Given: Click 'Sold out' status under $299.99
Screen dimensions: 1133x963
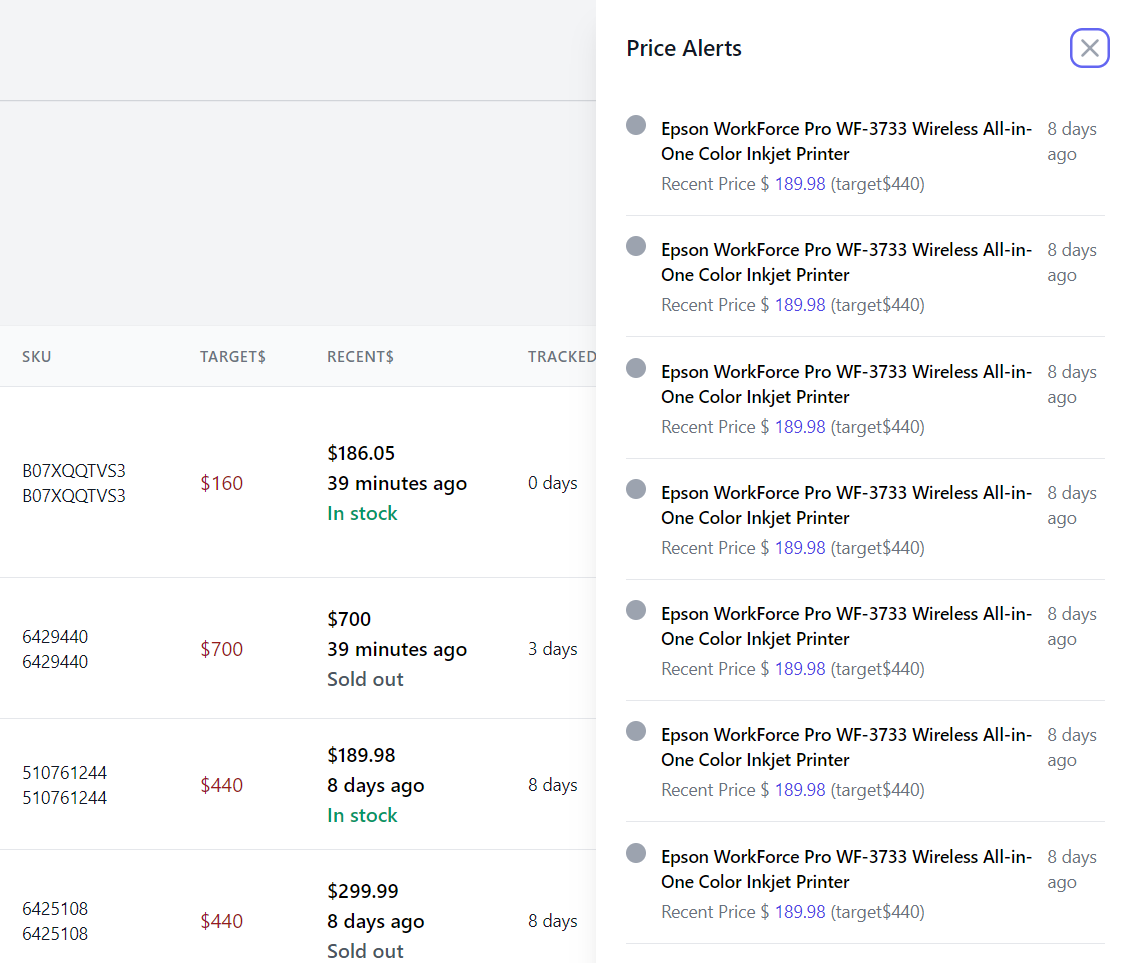Looking at the screenshot, I should pos(365,951).
